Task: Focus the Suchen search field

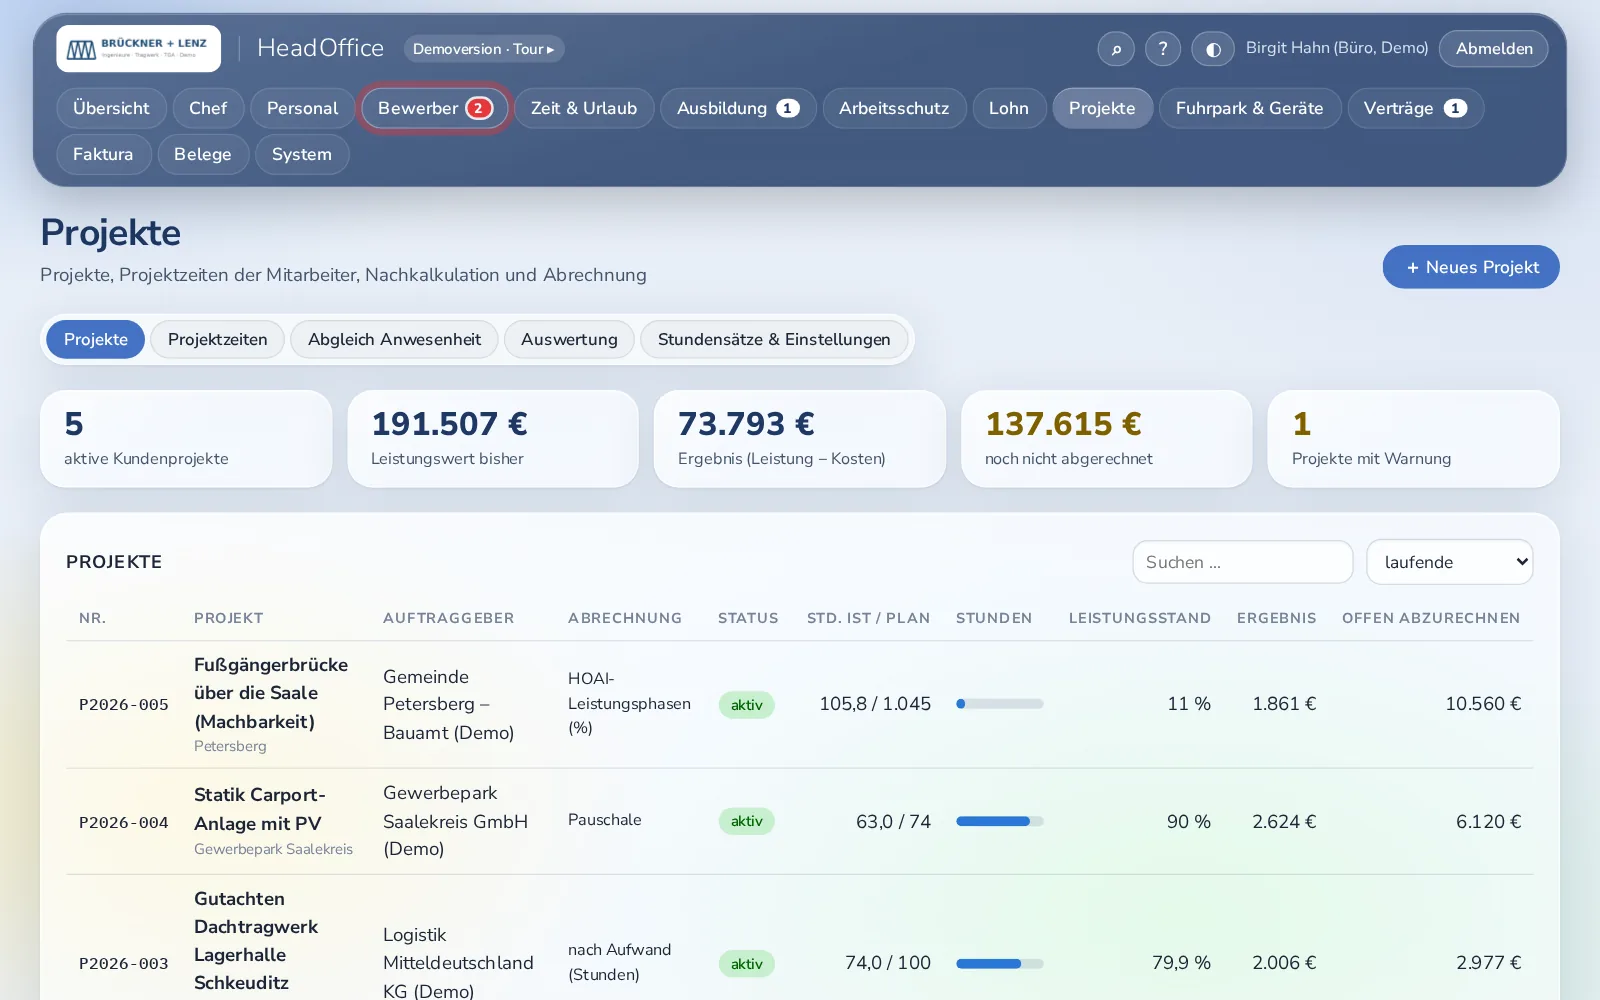Action: [x=1243, y=562]
